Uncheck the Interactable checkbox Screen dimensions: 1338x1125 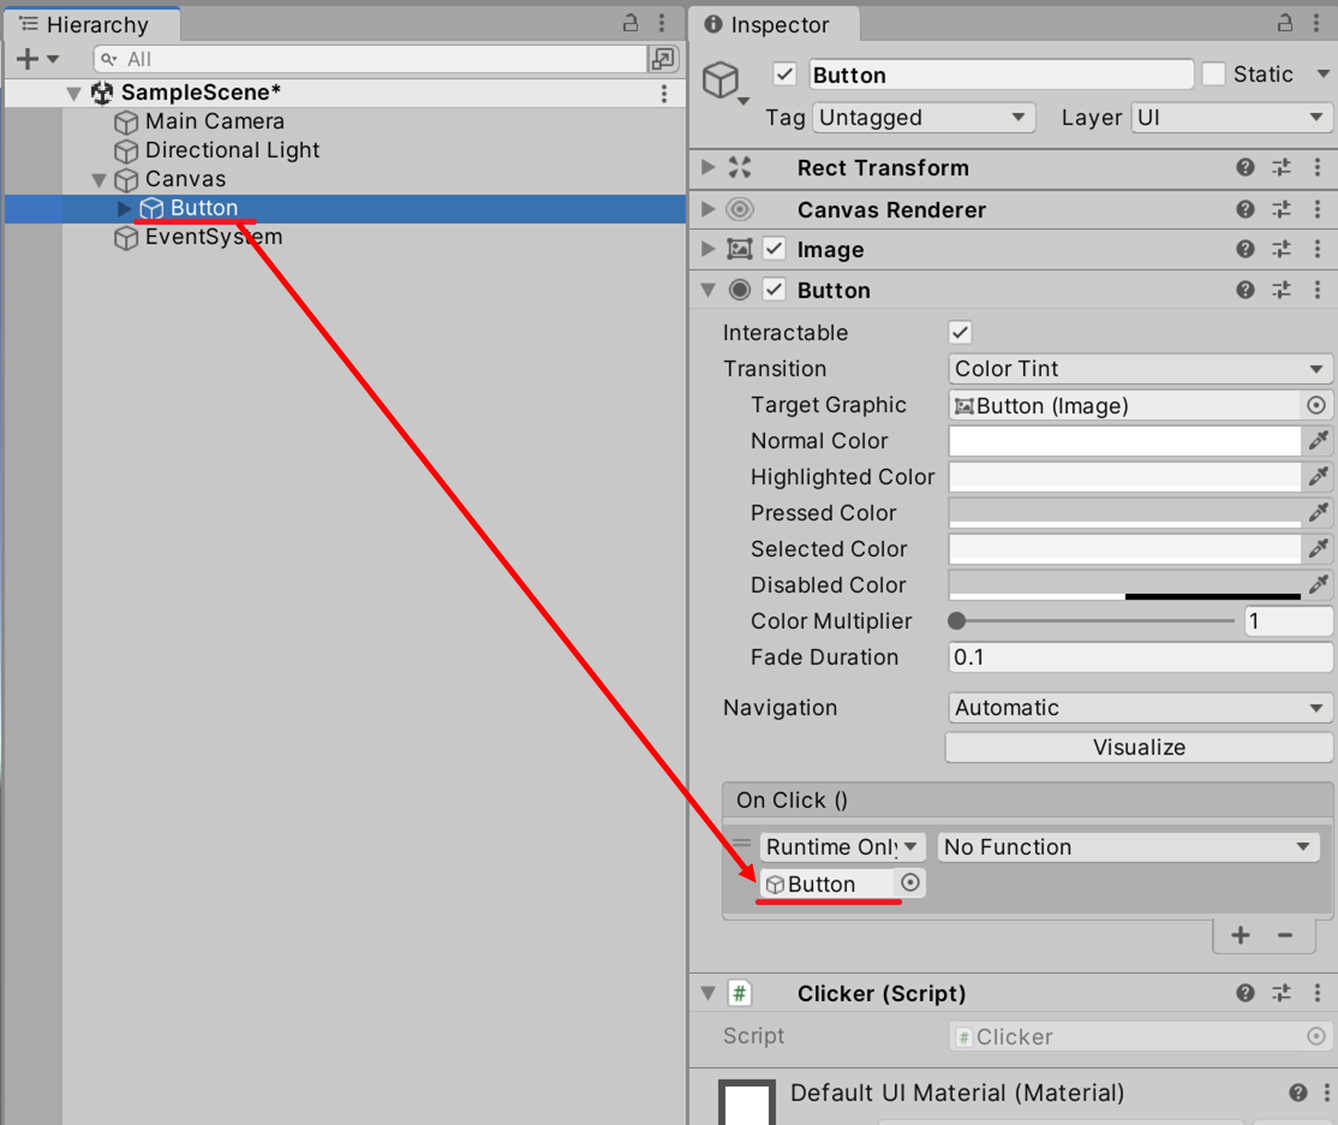960,332
